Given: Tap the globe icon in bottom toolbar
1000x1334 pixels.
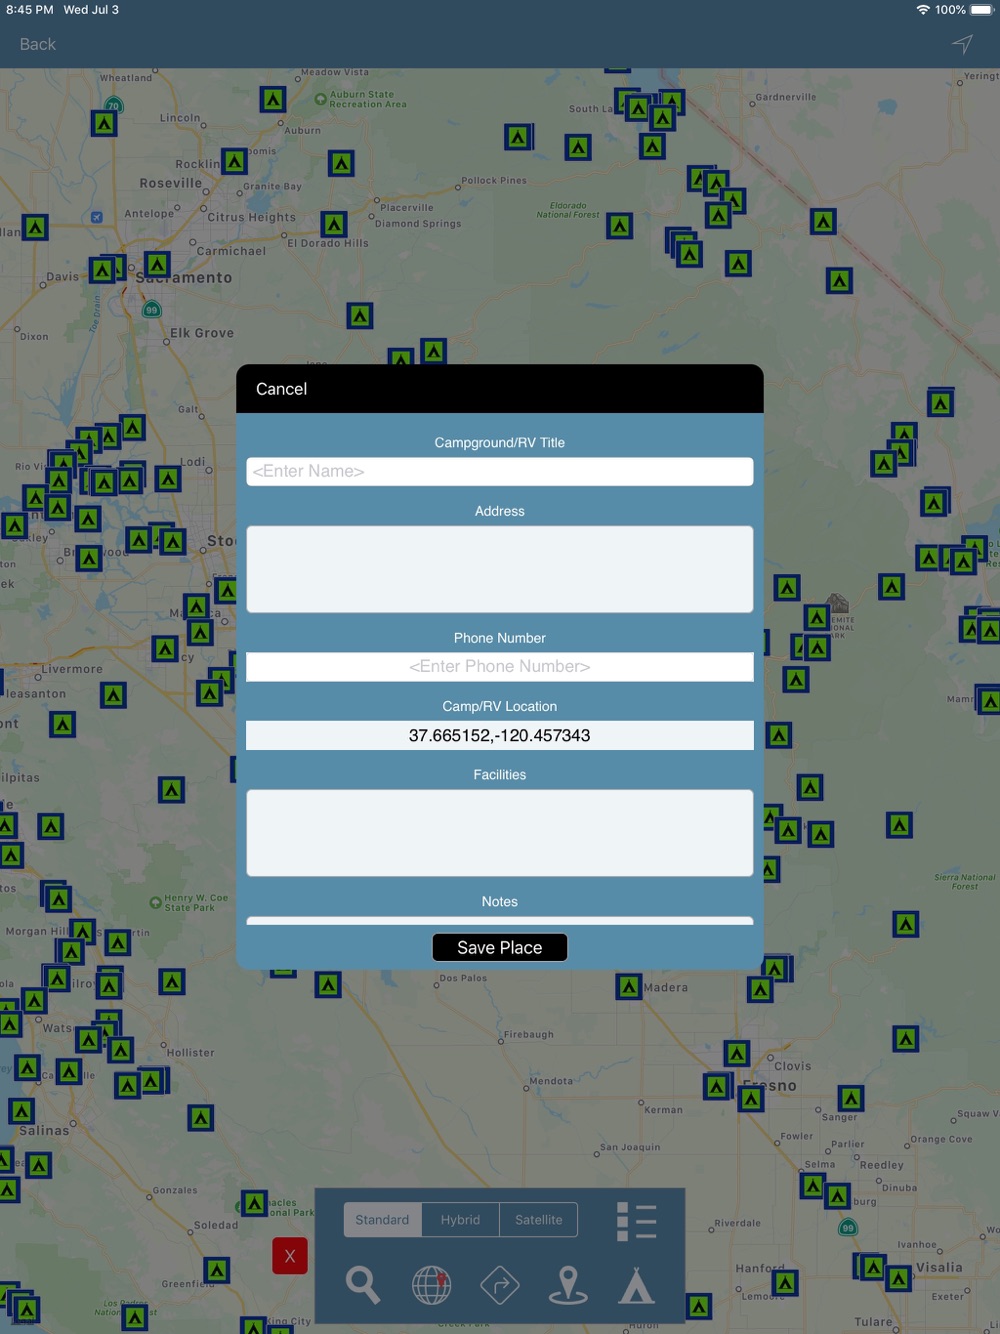Looking at the screenshot, I should (432, 1285).
